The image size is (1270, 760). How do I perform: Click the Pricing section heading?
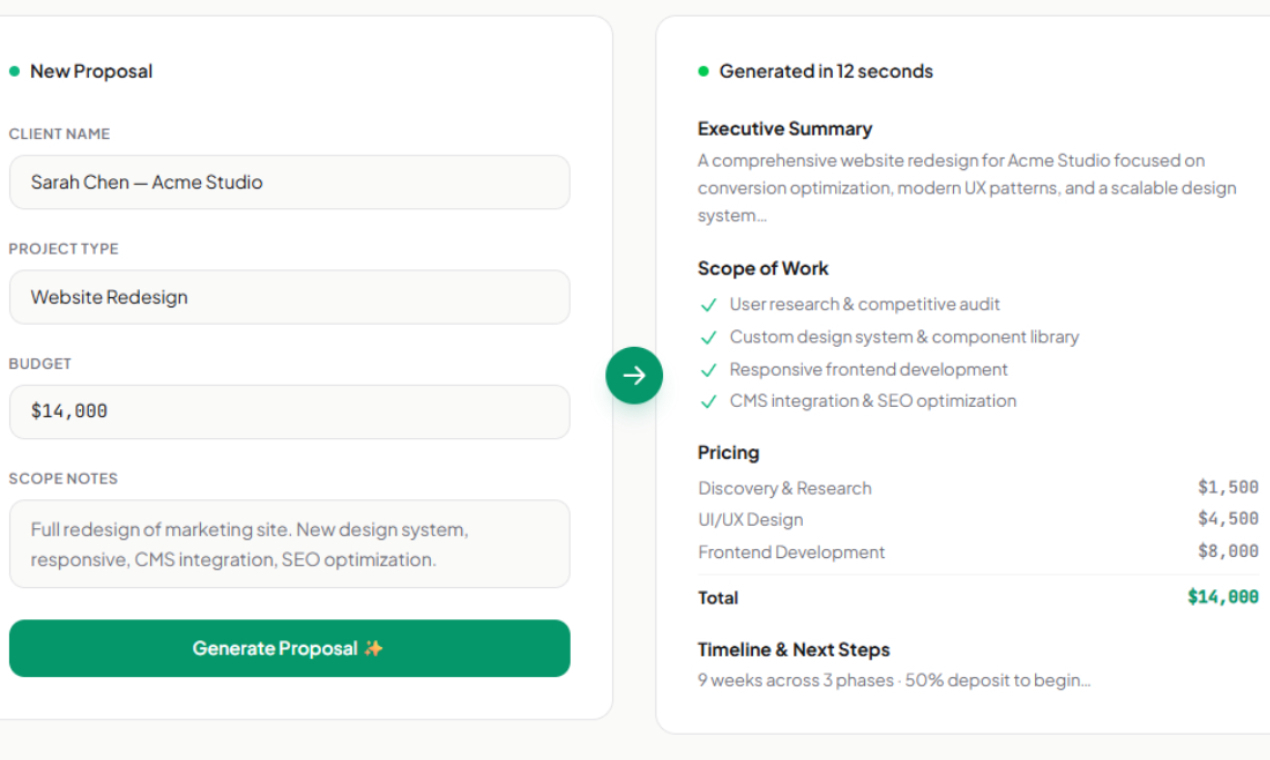coord(728,452)
